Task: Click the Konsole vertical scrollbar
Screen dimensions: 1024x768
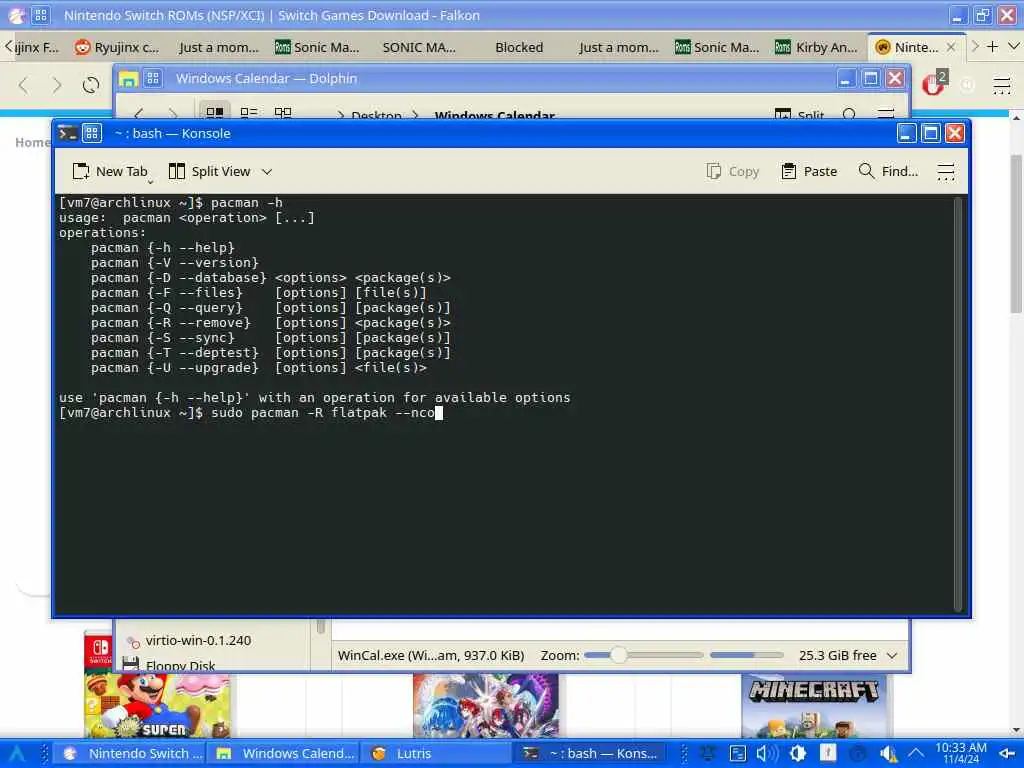Action: coord(958,405)
